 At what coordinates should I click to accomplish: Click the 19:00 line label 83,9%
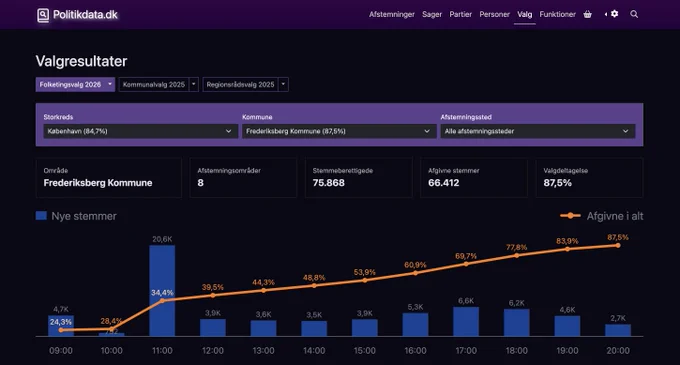(567, 241)
